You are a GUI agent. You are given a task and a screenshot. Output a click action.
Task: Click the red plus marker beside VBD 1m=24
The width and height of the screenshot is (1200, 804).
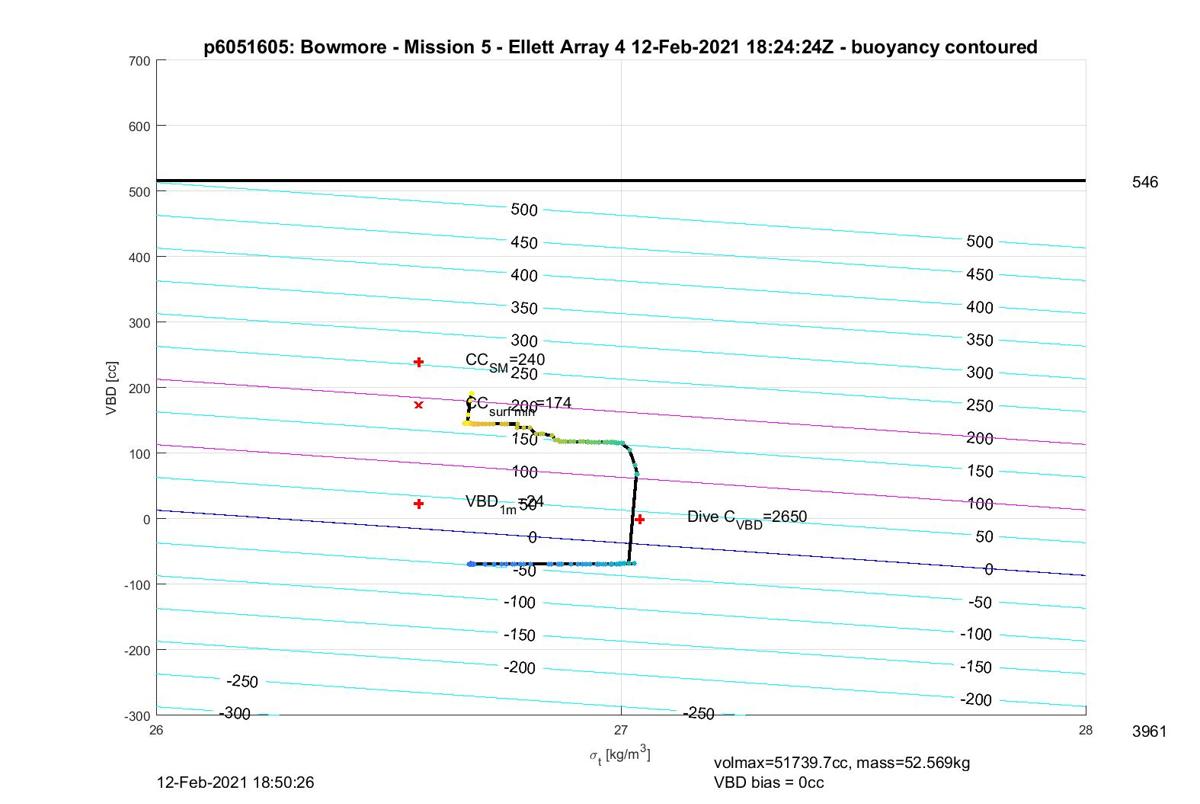419,504
